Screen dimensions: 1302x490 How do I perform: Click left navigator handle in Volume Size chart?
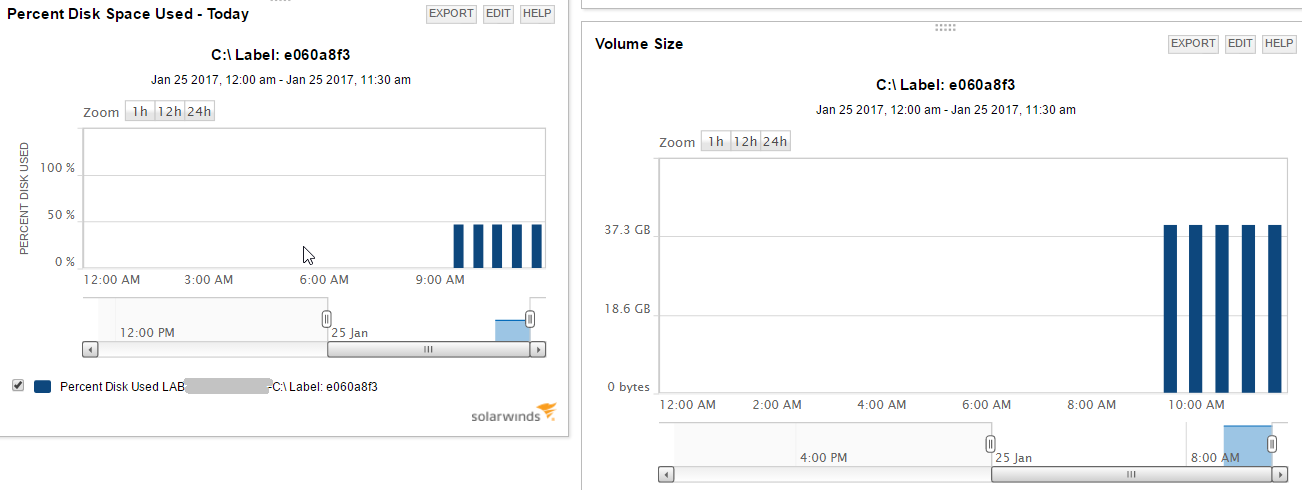tap(990, 444)
